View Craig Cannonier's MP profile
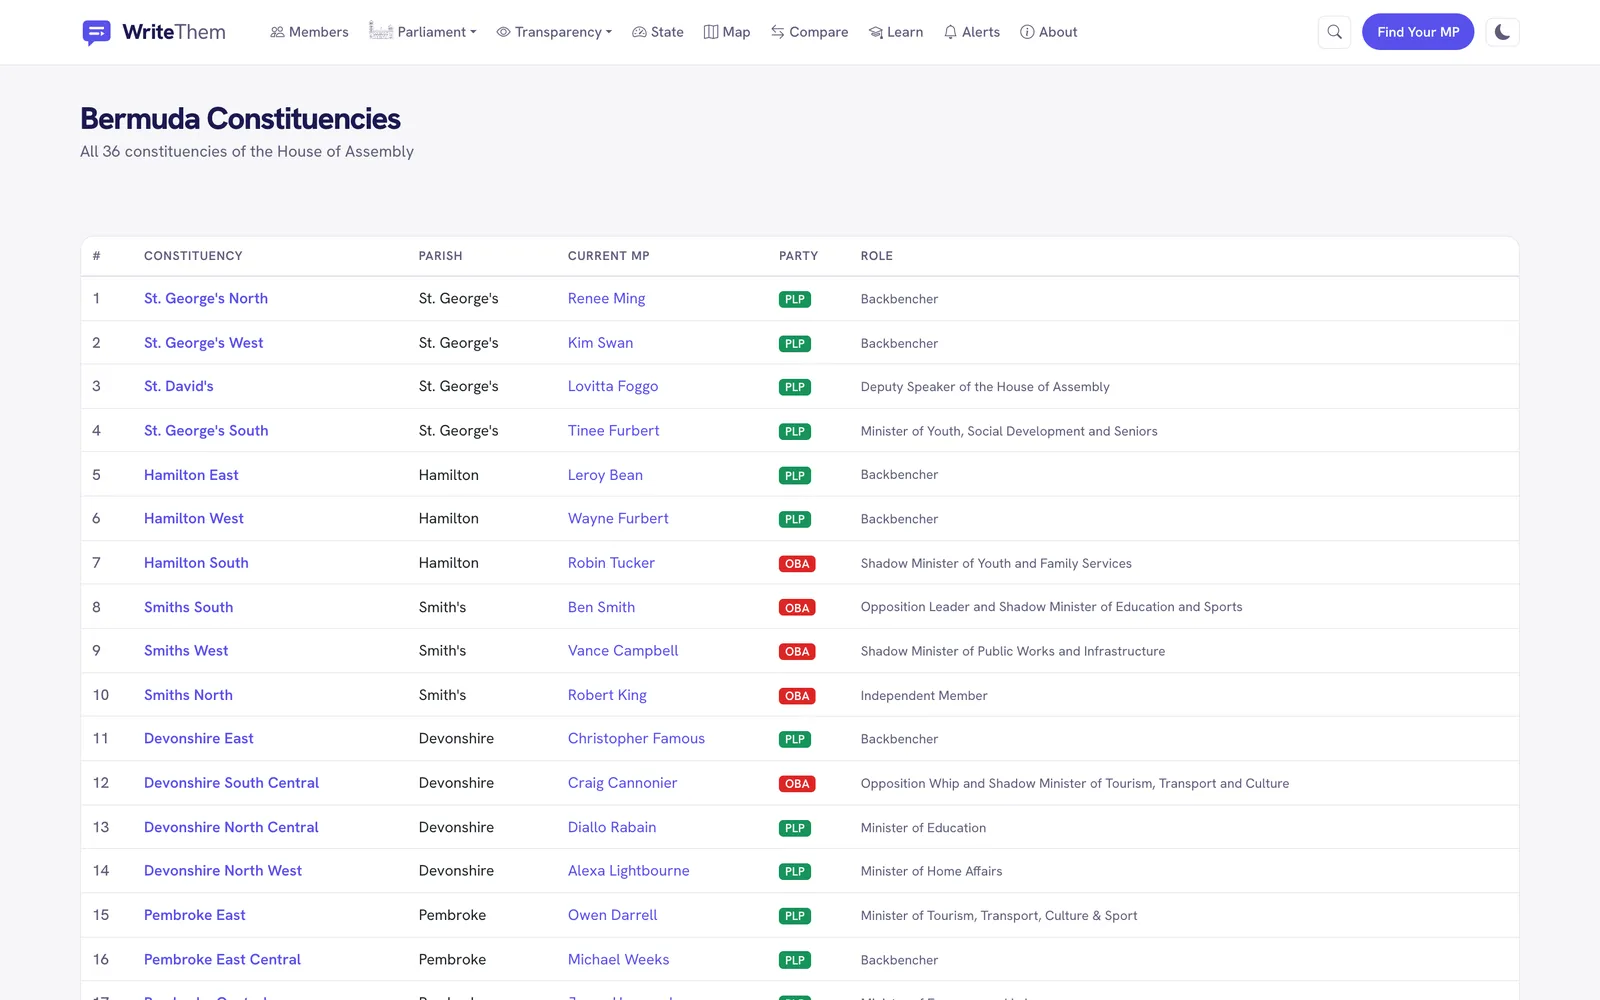The image size is (1600, 1000). click(622, 783)
